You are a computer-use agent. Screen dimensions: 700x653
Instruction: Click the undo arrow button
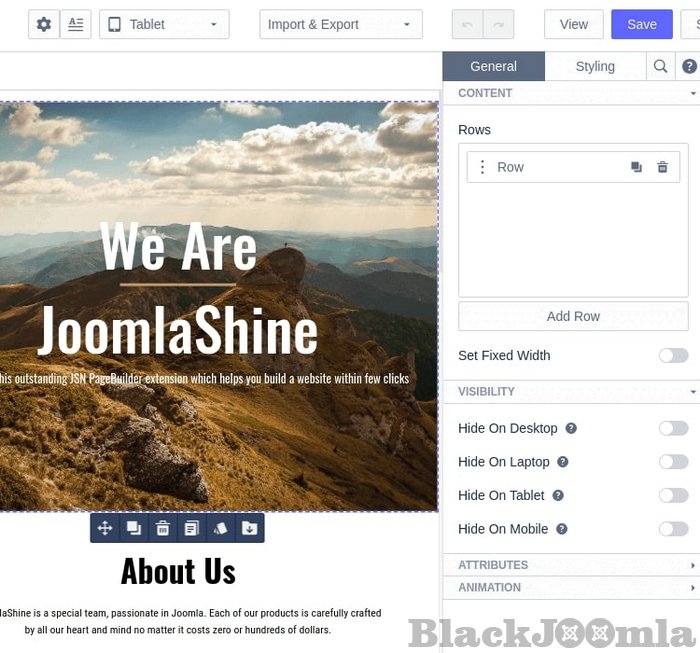(x=468, y=24)
